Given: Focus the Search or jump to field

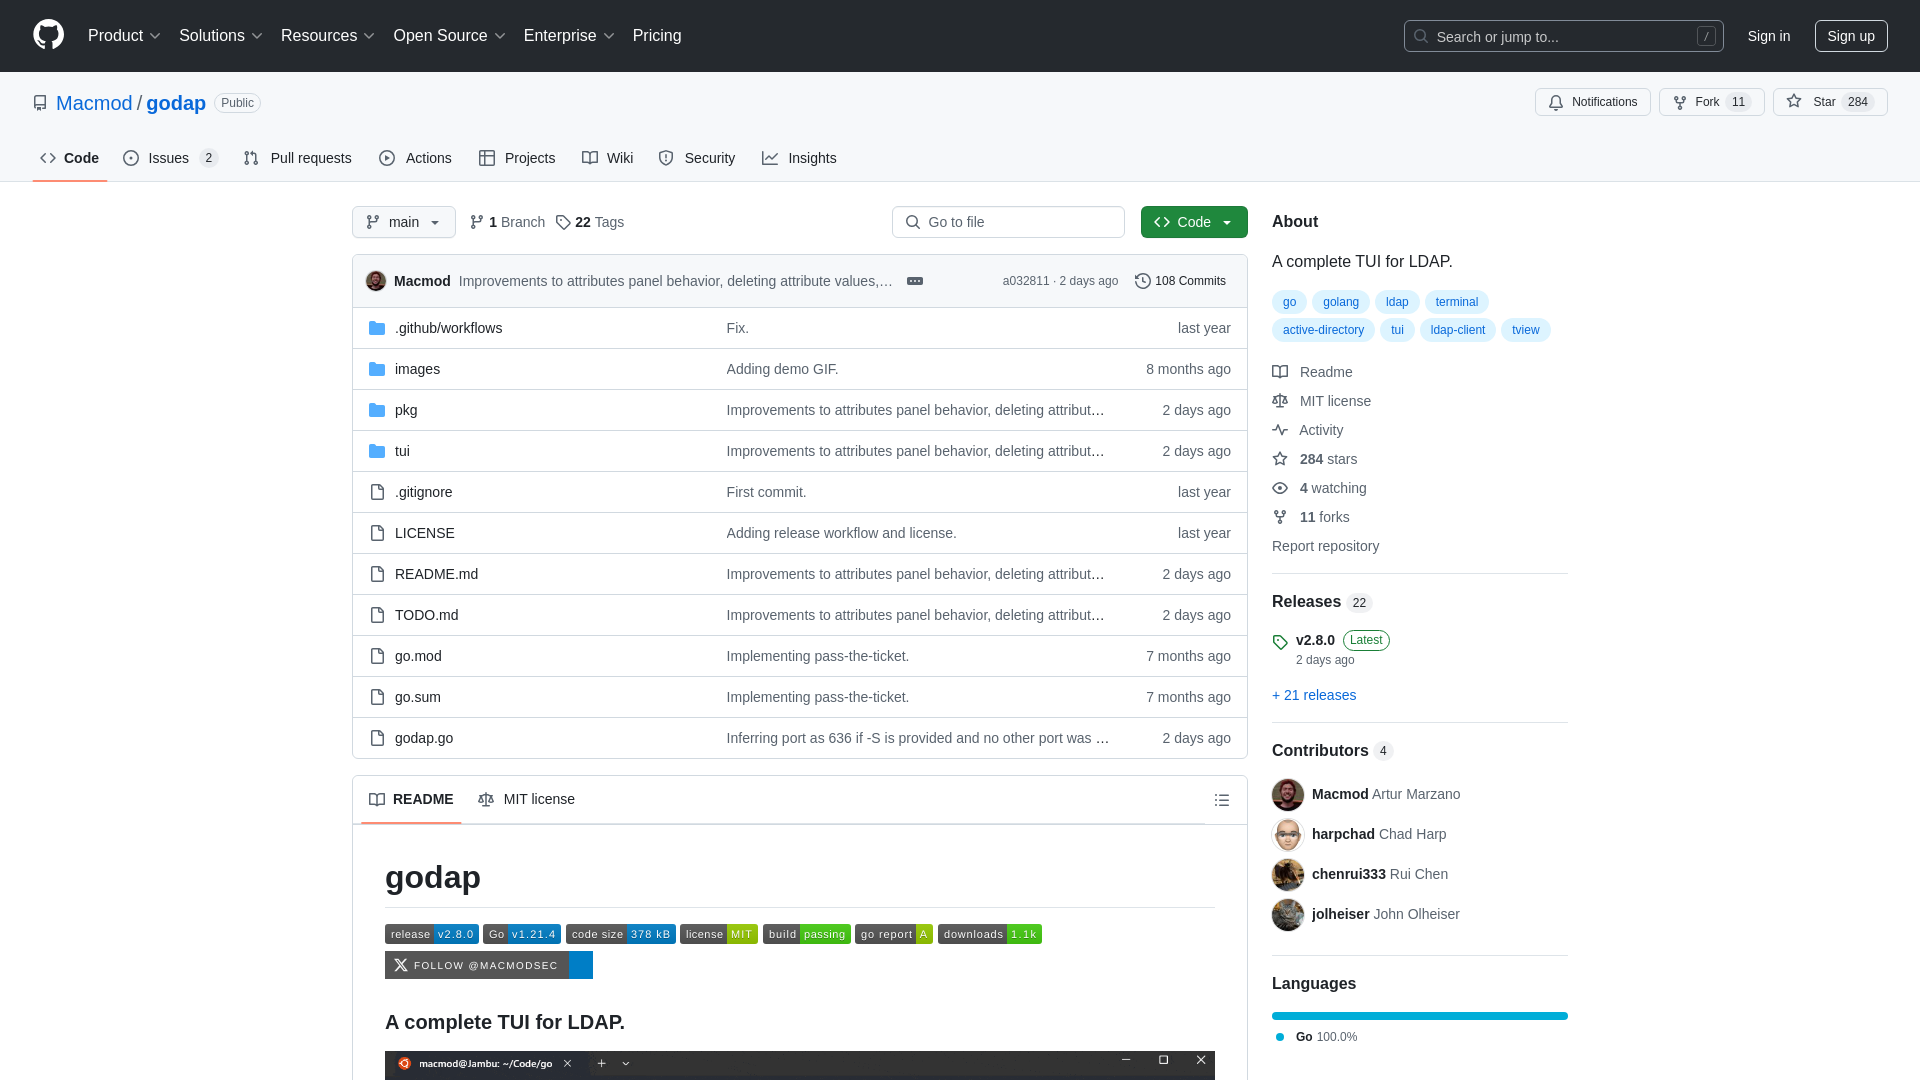Looking at the screenshot, I should 1563,36.
